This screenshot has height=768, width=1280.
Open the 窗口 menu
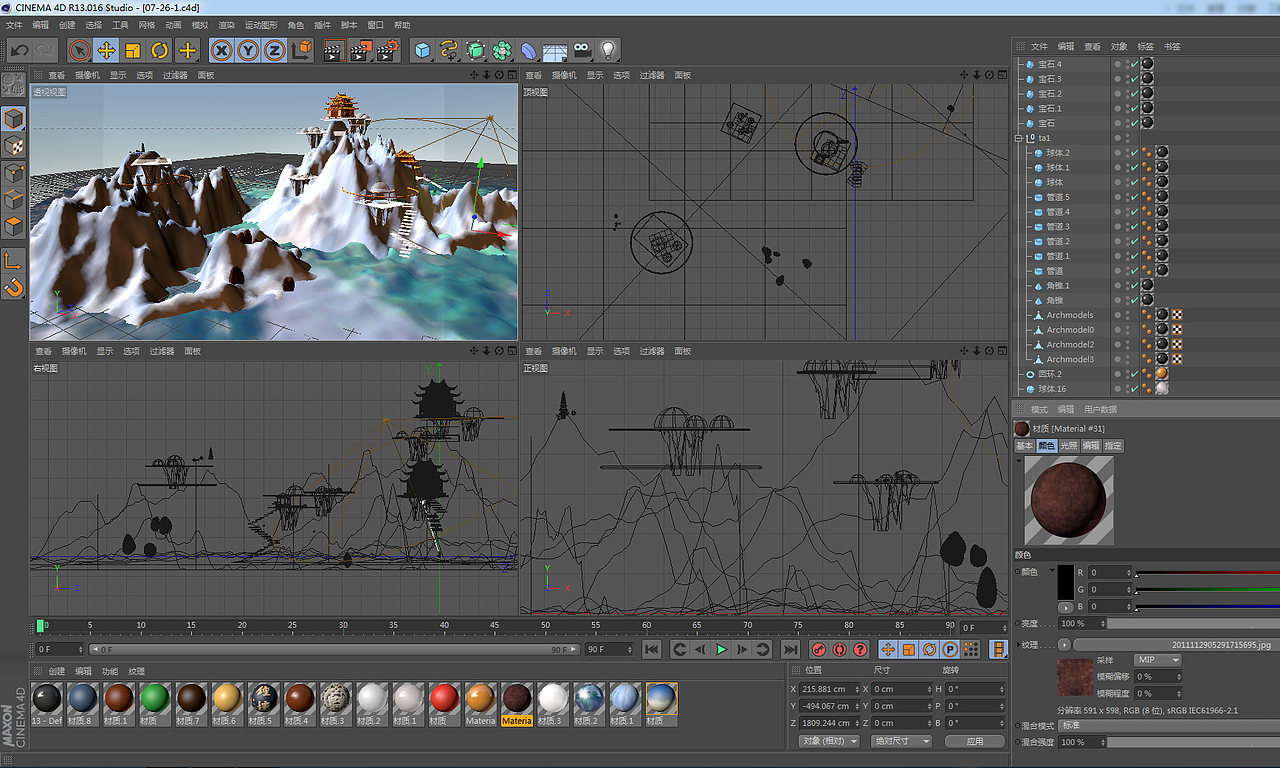pyautogui.click(x=376, y=25)
